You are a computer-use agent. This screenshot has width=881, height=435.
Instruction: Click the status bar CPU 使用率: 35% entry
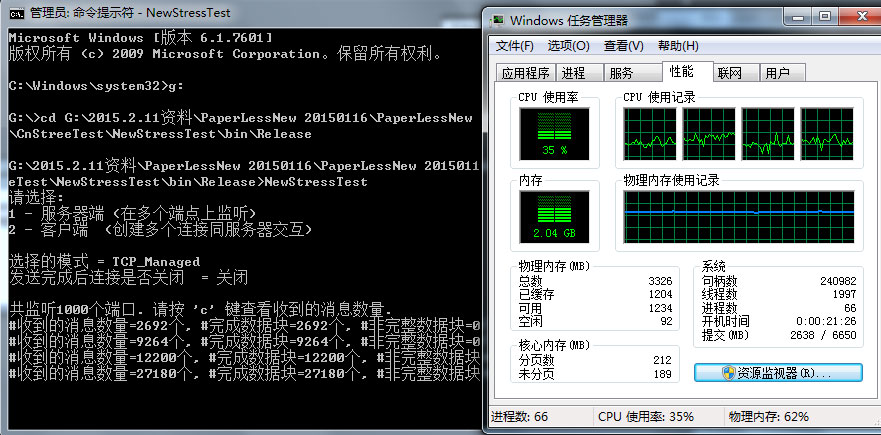(x=646, y=417)
